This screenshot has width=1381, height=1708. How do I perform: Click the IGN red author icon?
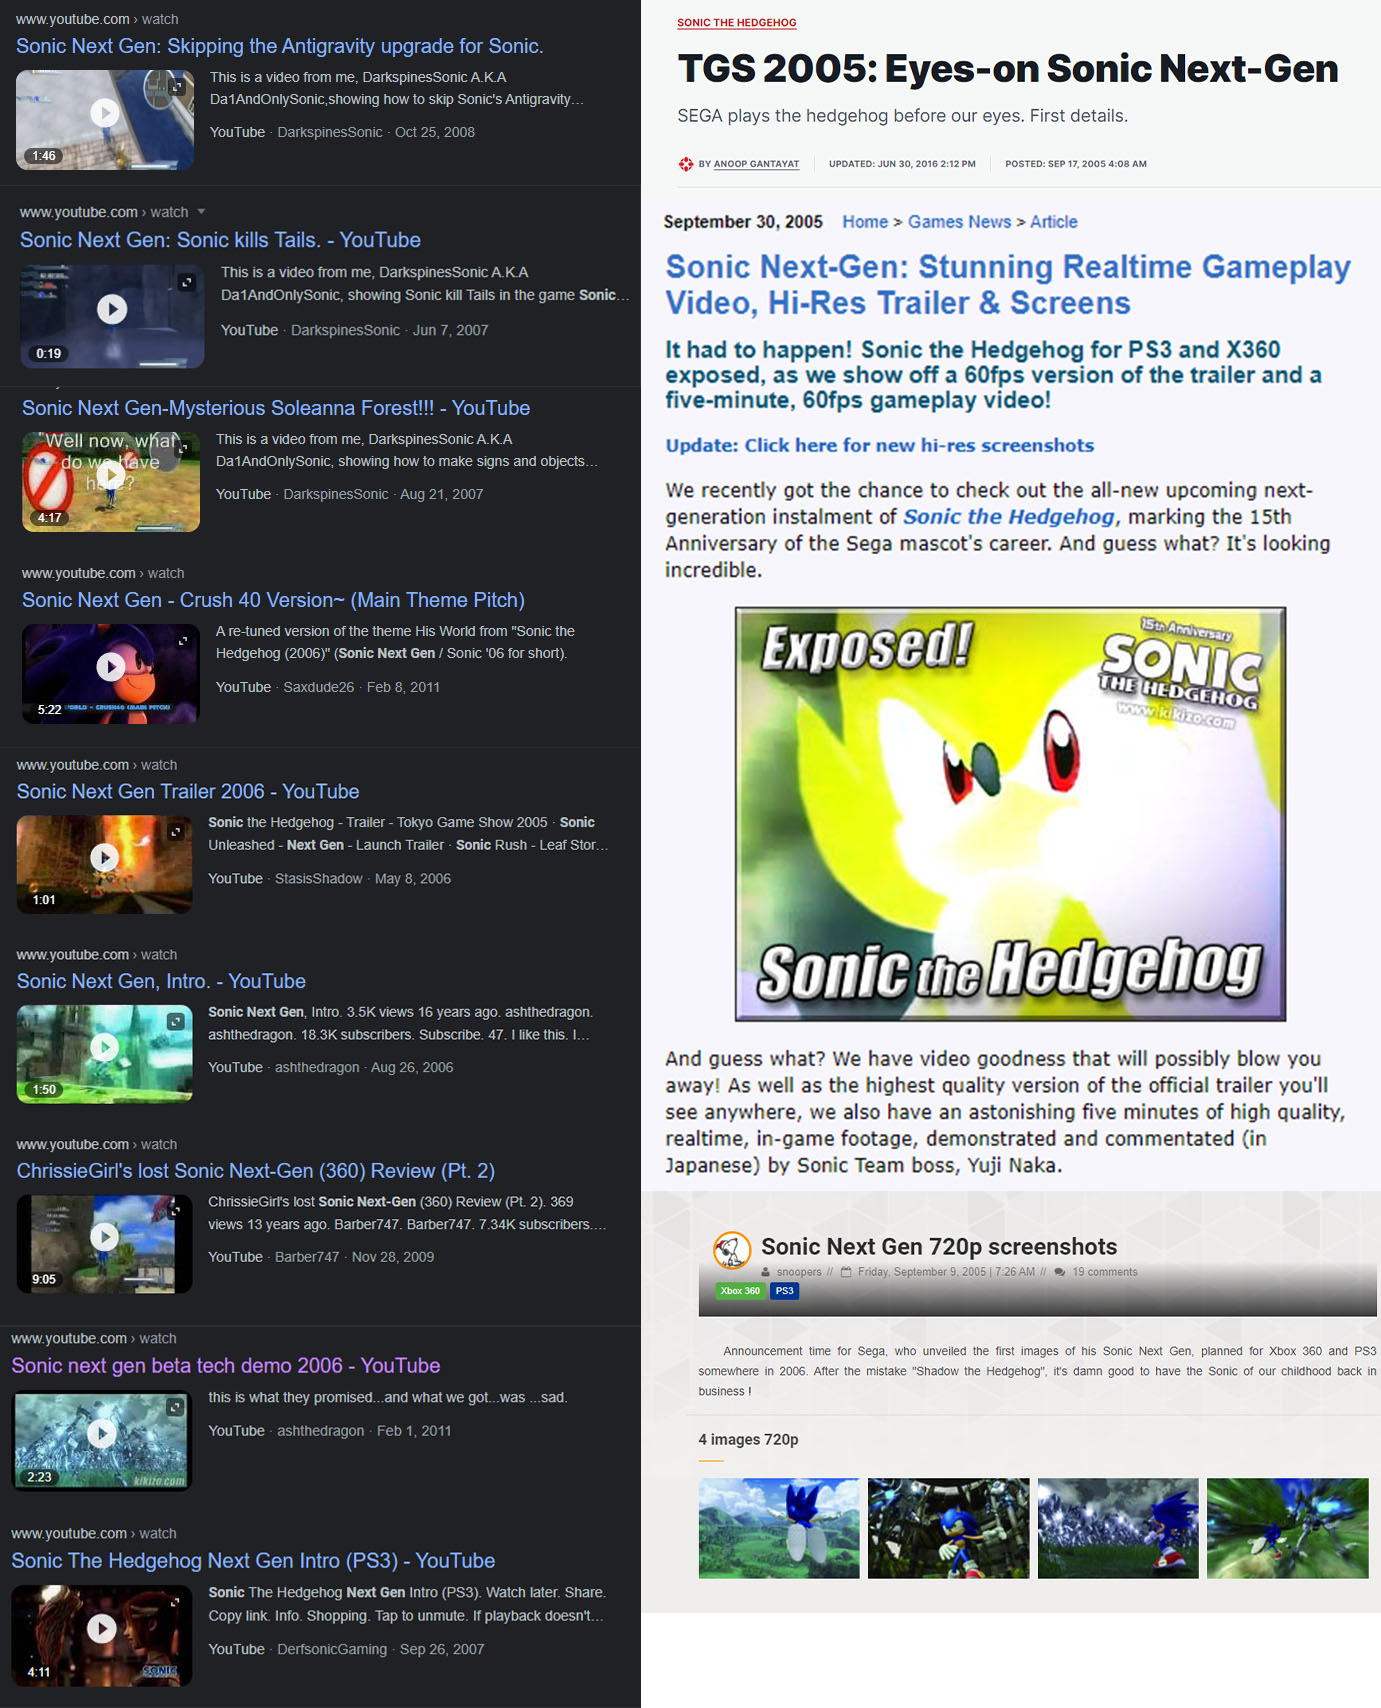(686, 164)
